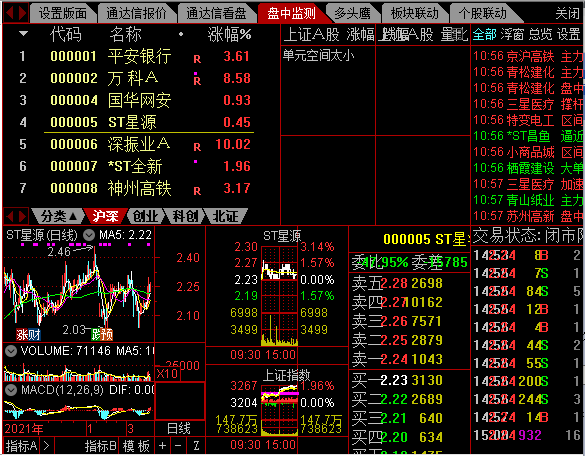Click the R marker on the 平安银行 row
Viewport: 585px width, 456px height.
pyautogui.click(x=197, y=59)
